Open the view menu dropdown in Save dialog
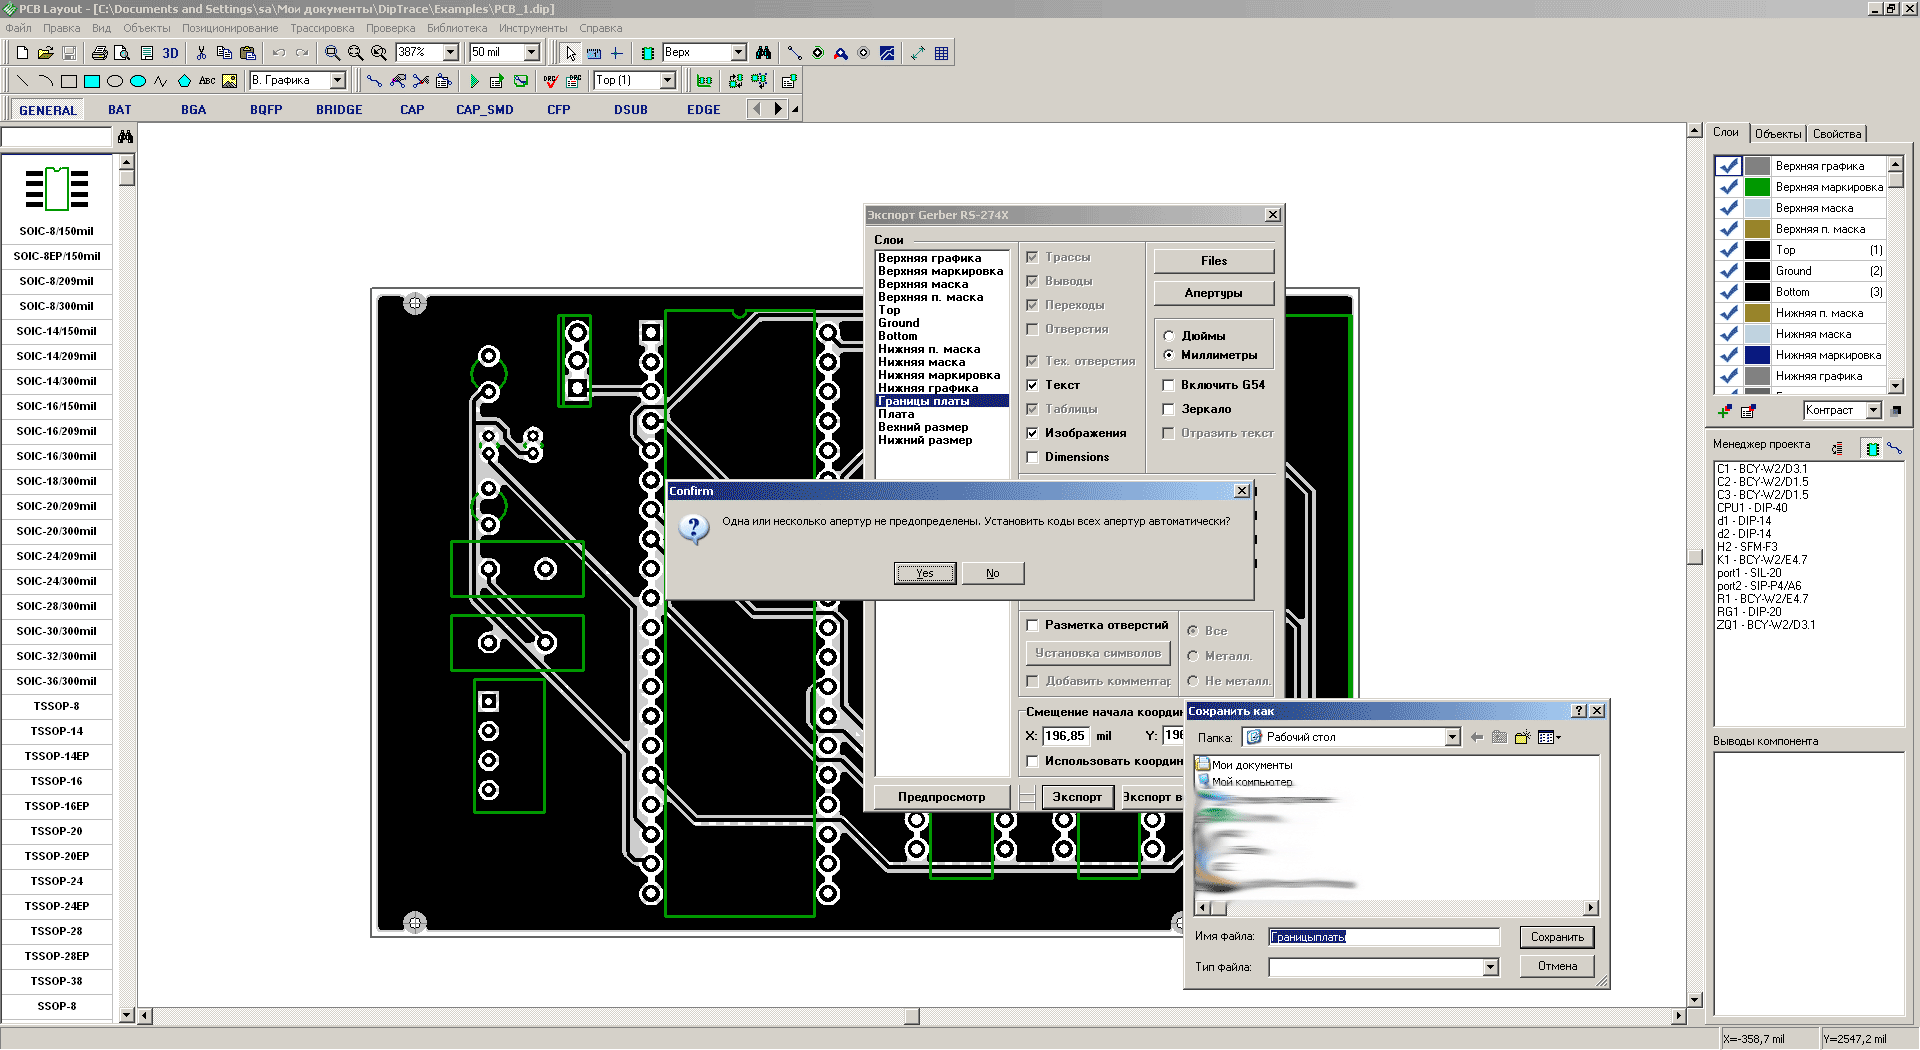This screenshot has width=1920, height=1050. (x=1550, y=737)
